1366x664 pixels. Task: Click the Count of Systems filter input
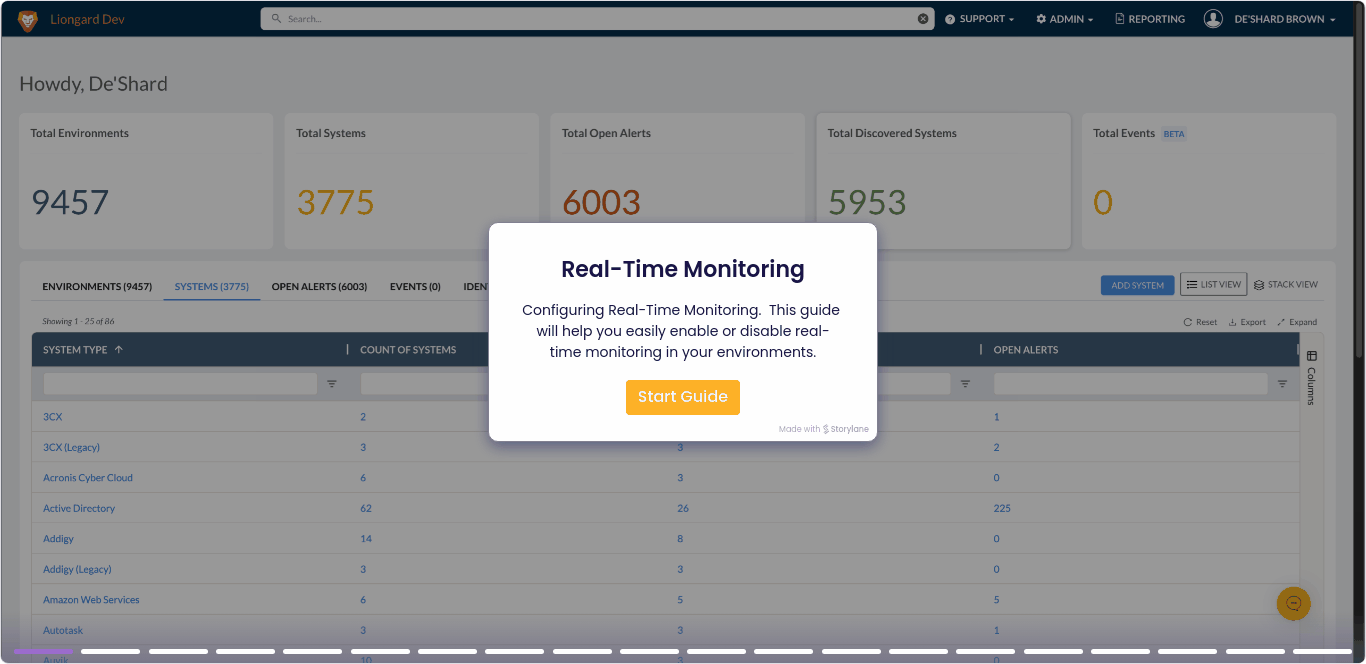[424, 383]
